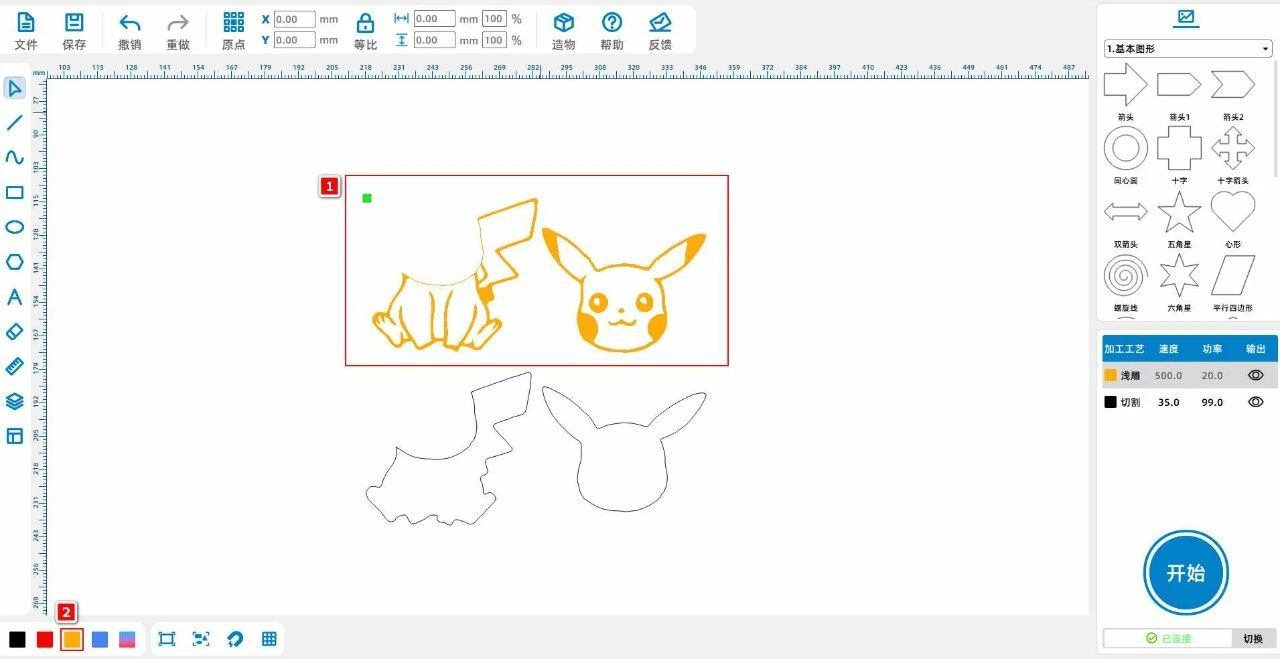Image resolution: width=1280 pixels, height=659 pixels.
Task: Hide output for the 浅雕 layer
Action: [1255, 375]
